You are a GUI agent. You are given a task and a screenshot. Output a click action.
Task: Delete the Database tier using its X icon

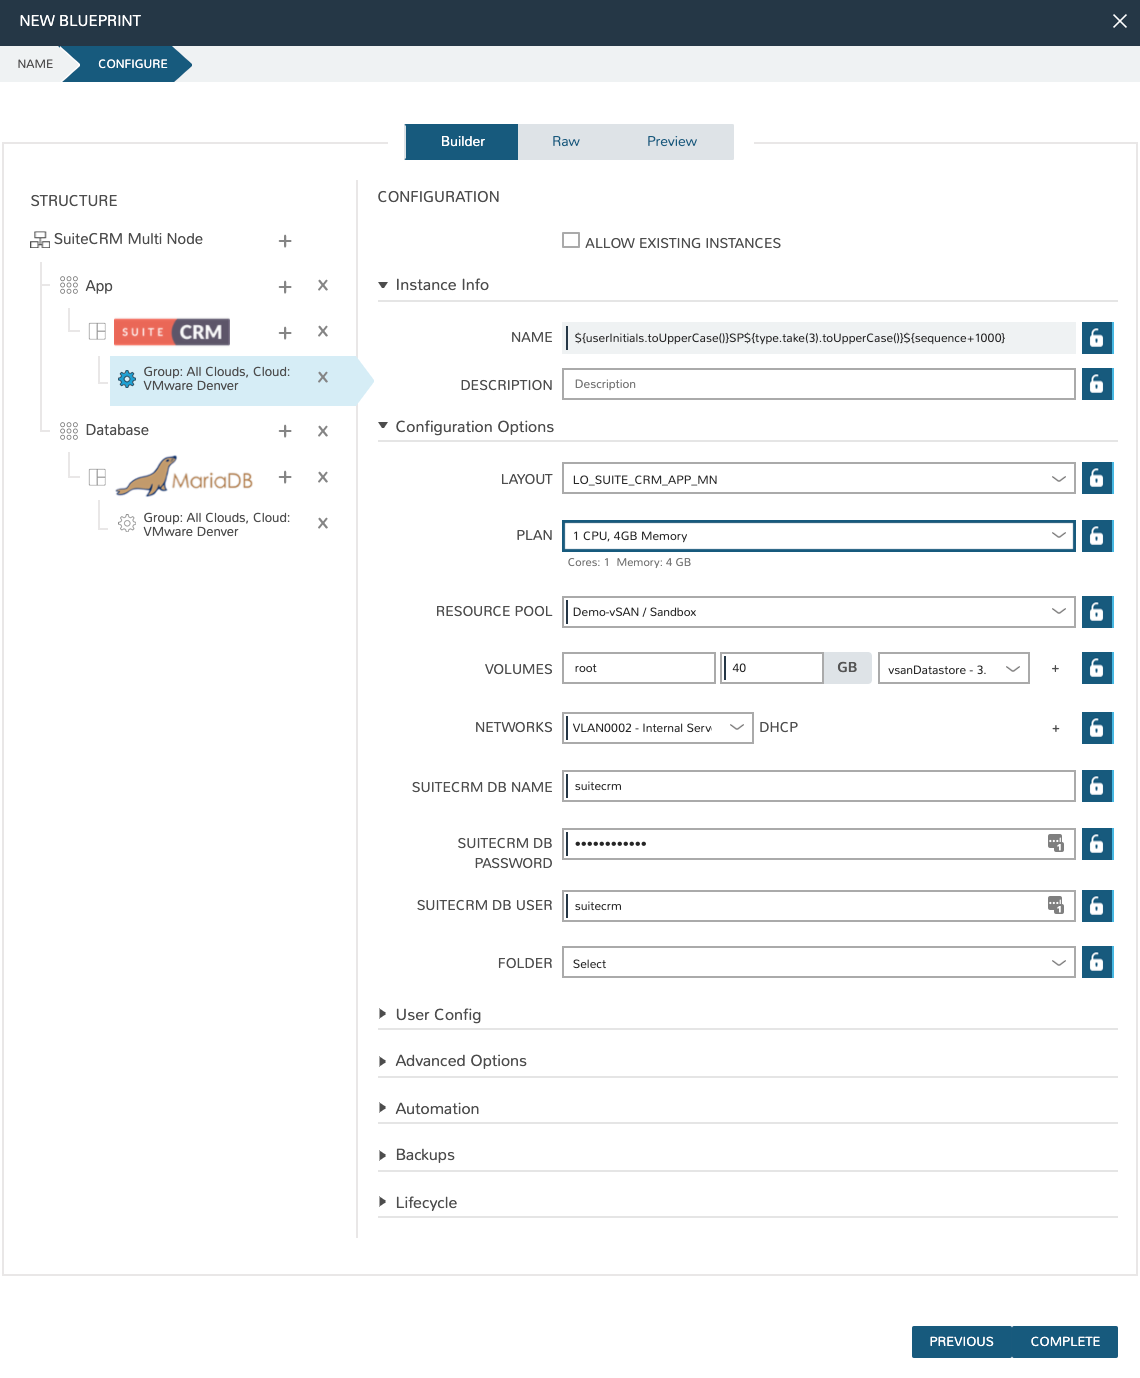tap(323, 432)
